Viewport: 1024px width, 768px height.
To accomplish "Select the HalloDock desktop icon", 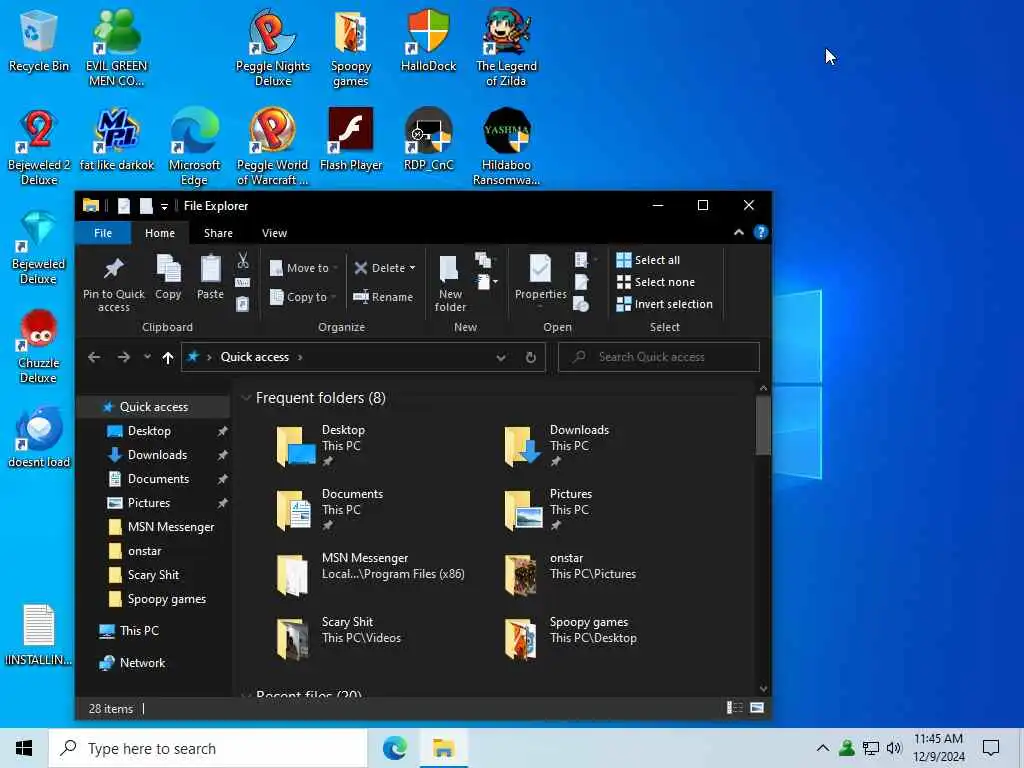I will tap(428, 40).
